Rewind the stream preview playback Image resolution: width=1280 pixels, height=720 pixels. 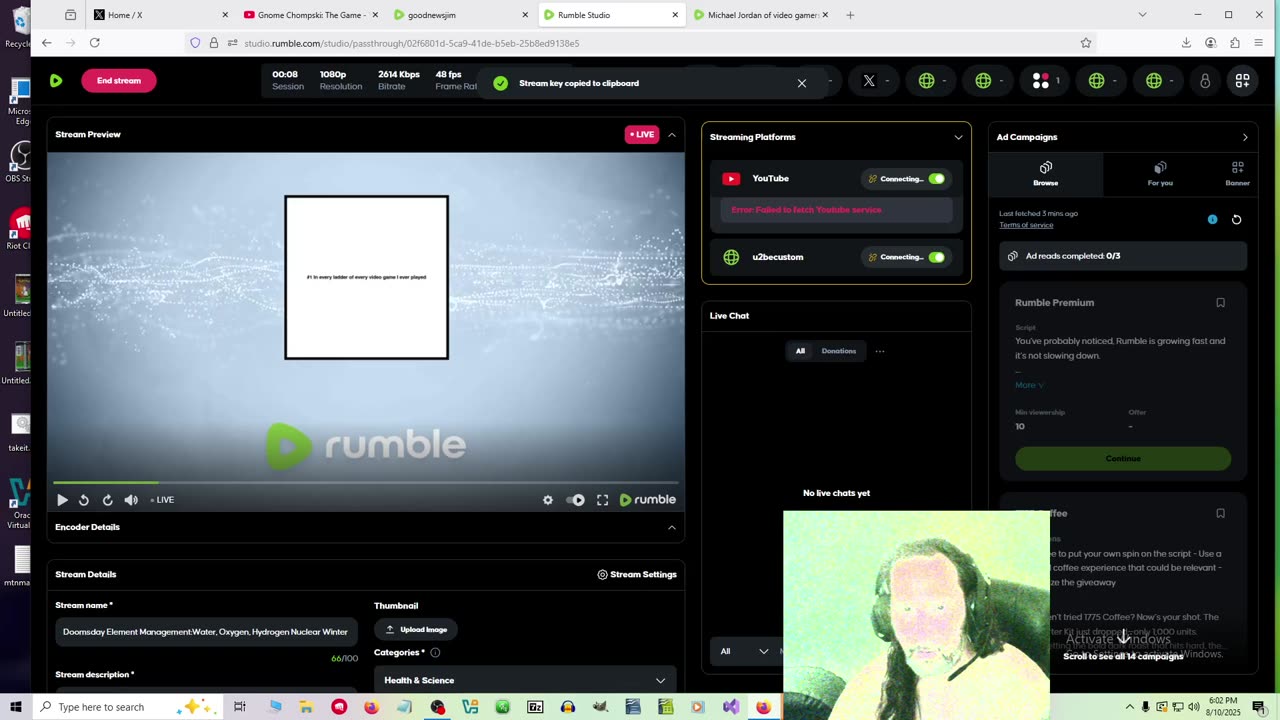[x=84, y=500]
